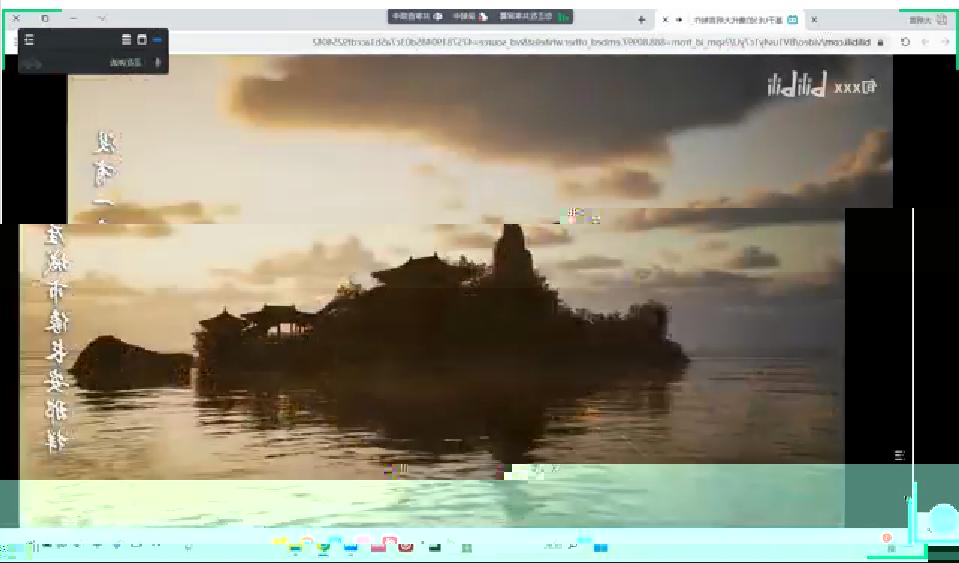Image resolution: width=959 pixels, height=563 pixels.
Task: Open taskbar search magnifier
Action: 574,546
